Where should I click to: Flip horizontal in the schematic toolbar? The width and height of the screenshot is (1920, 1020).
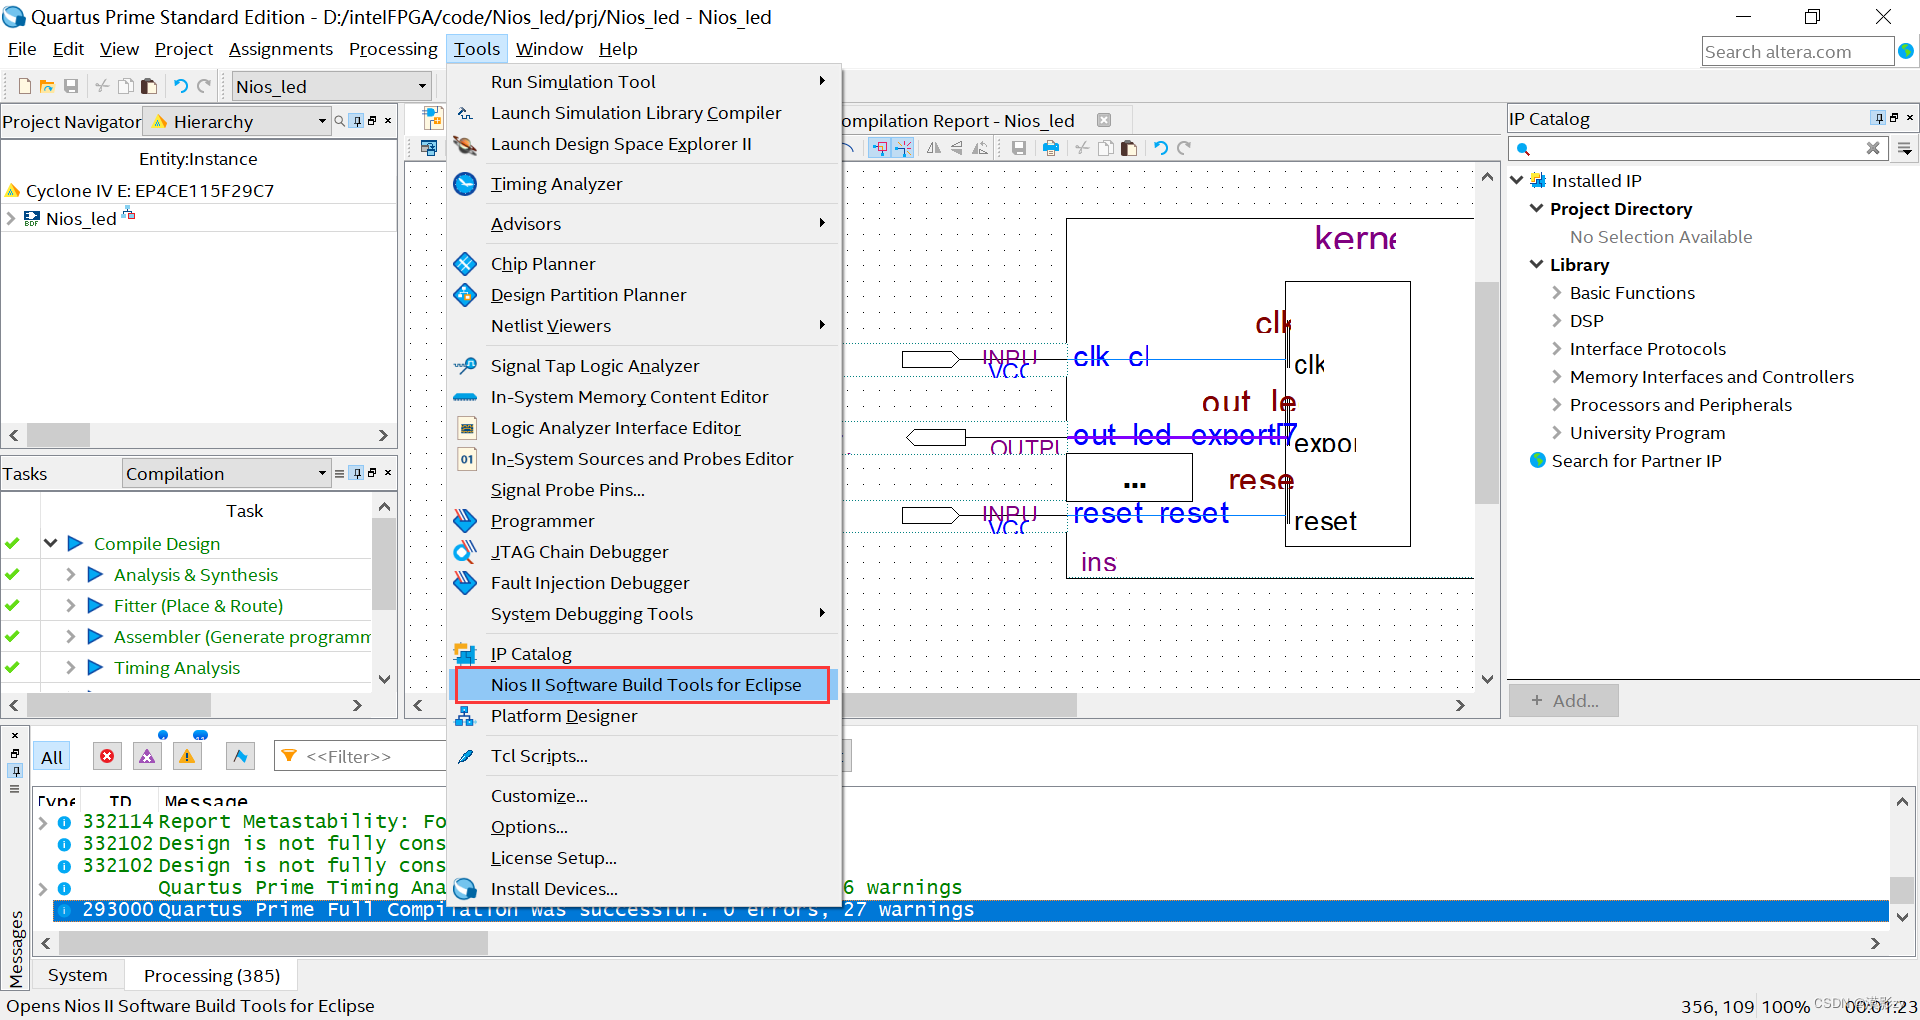click(x=934, y=148)
